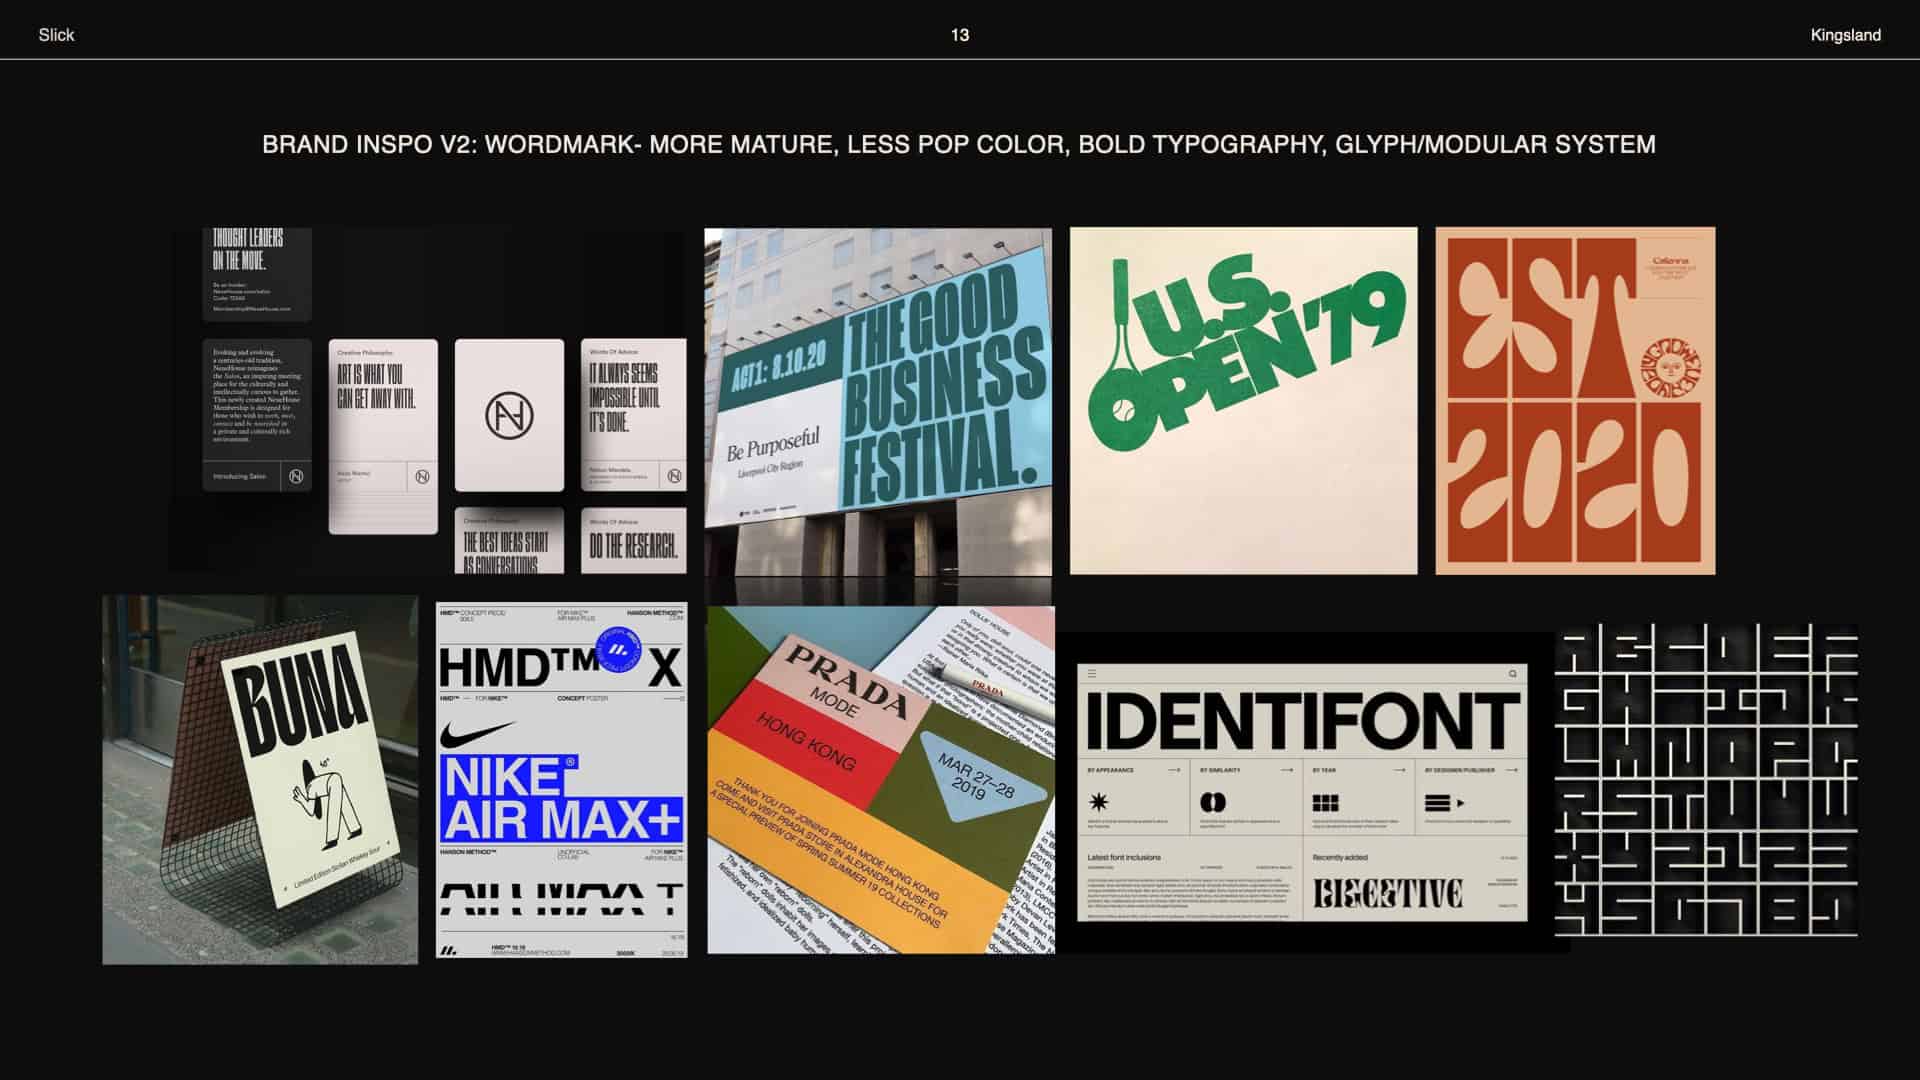Click hamburger menu icon in Identifont mockup

coord(1092,674)
